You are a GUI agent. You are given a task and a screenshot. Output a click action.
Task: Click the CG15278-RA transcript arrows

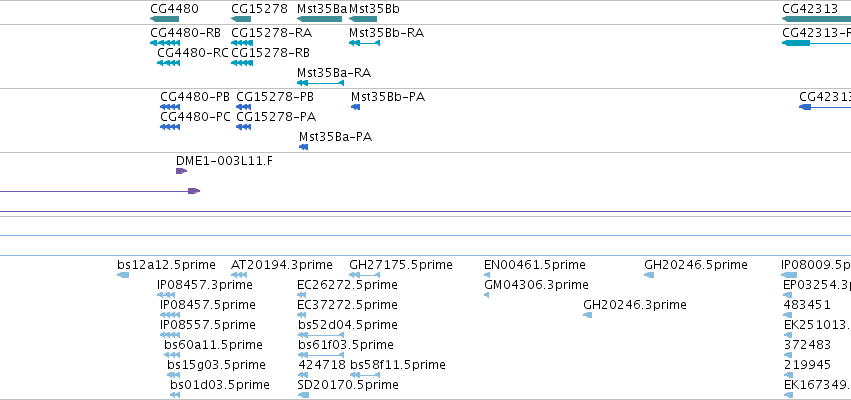tap(242, 43)
